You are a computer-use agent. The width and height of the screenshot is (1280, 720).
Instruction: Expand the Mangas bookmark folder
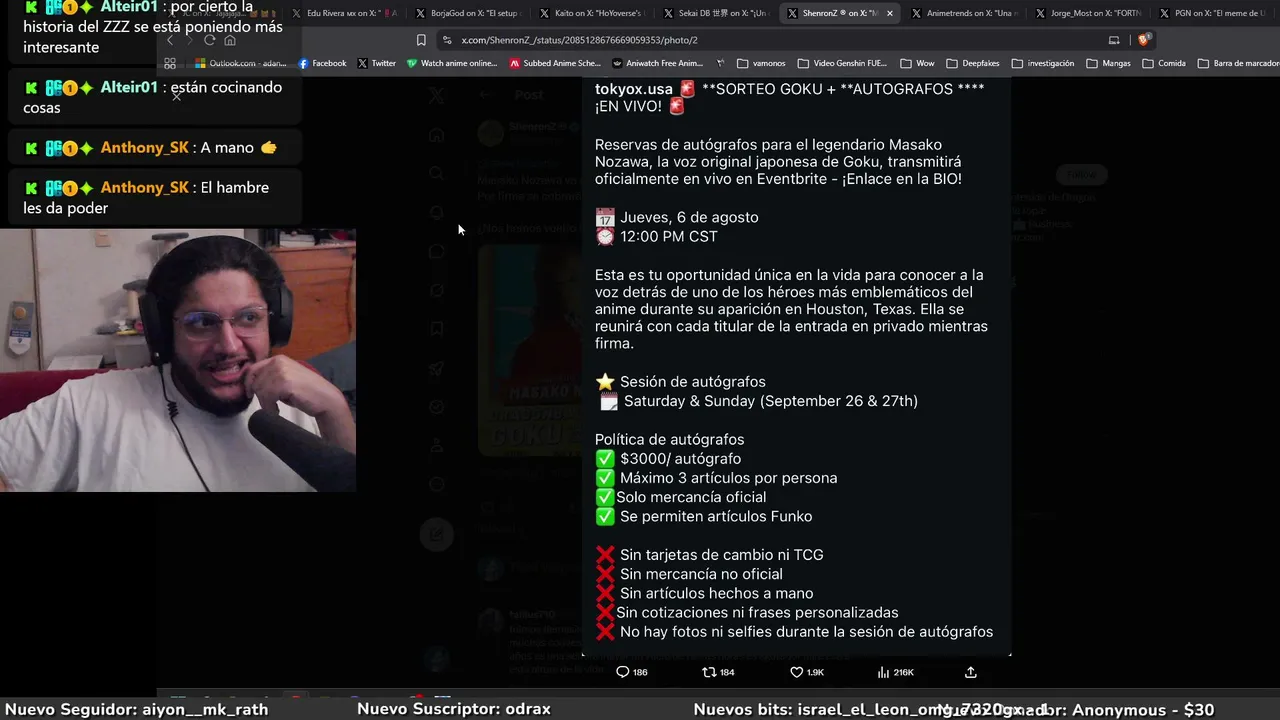point(1108,63)
